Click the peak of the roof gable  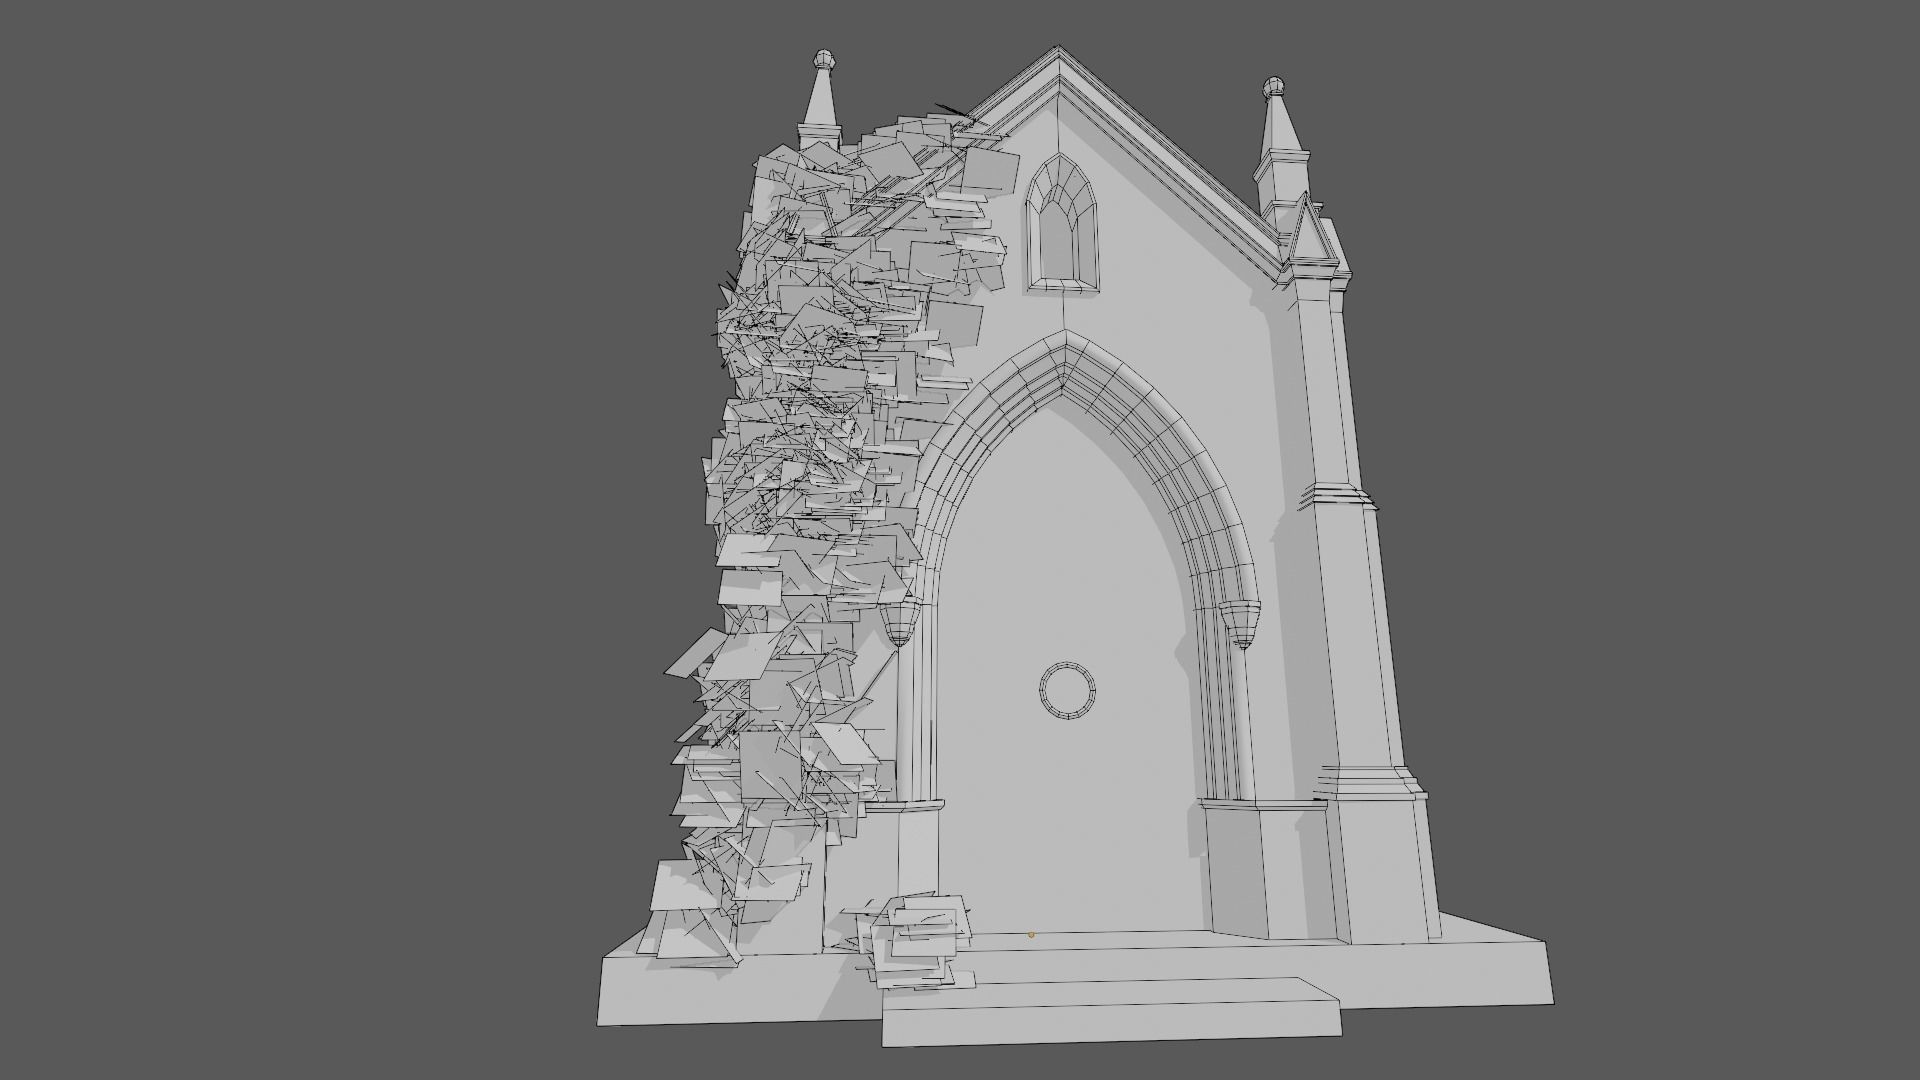pos(1057,49)
